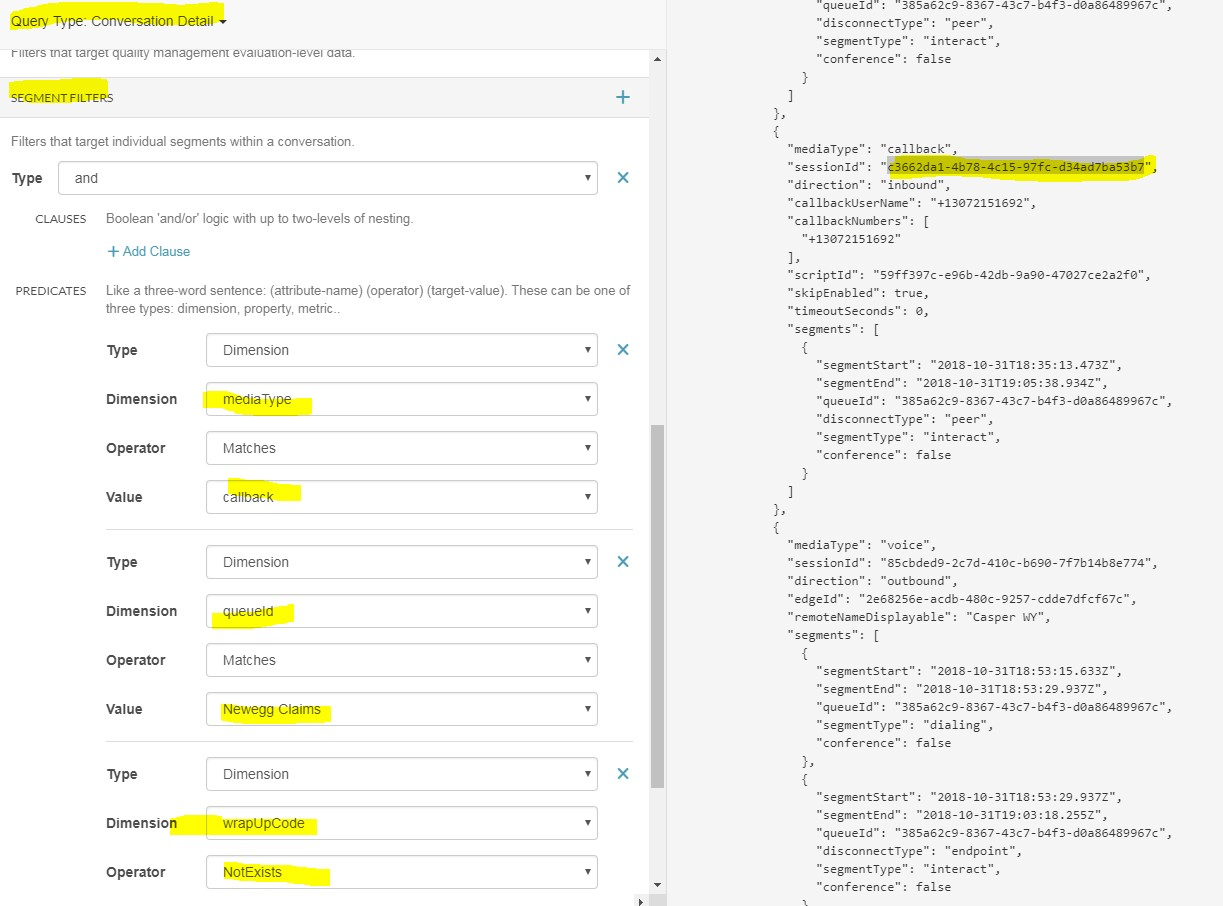Image resolution: width=1223 pixels, height=906 pixels.
Task: Click the PREDICATES label
Action: (x=51, y=291)
